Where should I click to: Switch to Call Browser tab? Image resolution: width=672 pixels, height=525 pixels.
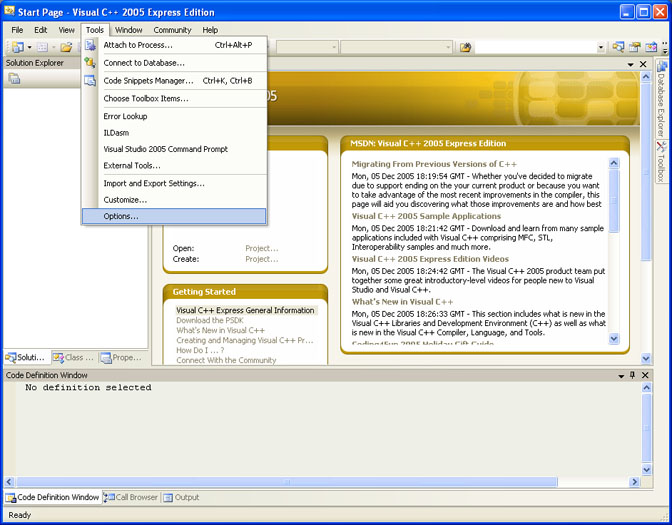pos(132,497)
